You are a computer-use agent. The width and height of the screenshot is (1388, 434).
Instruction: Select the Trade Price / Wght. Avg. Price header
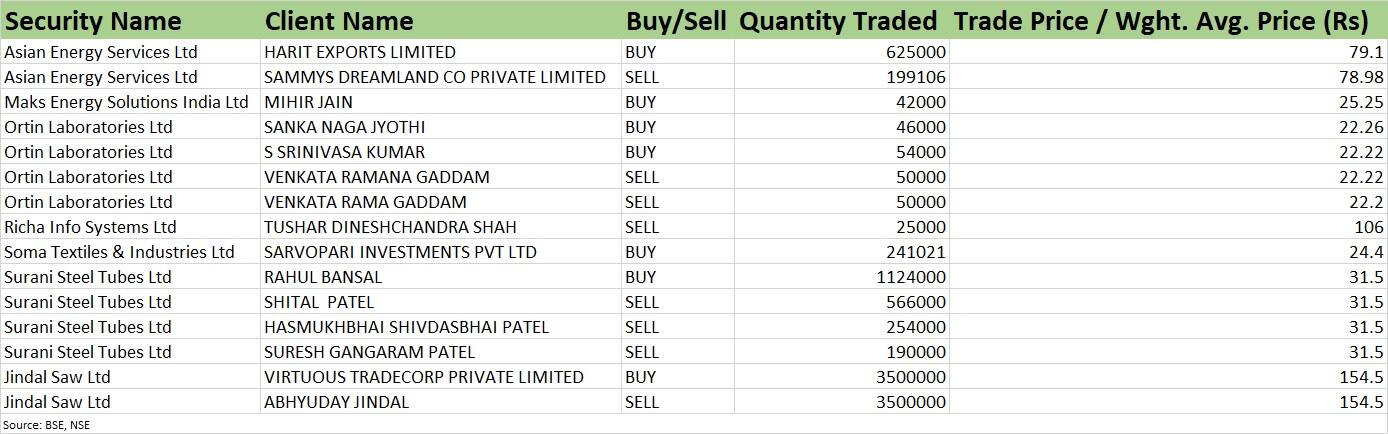1168,20
